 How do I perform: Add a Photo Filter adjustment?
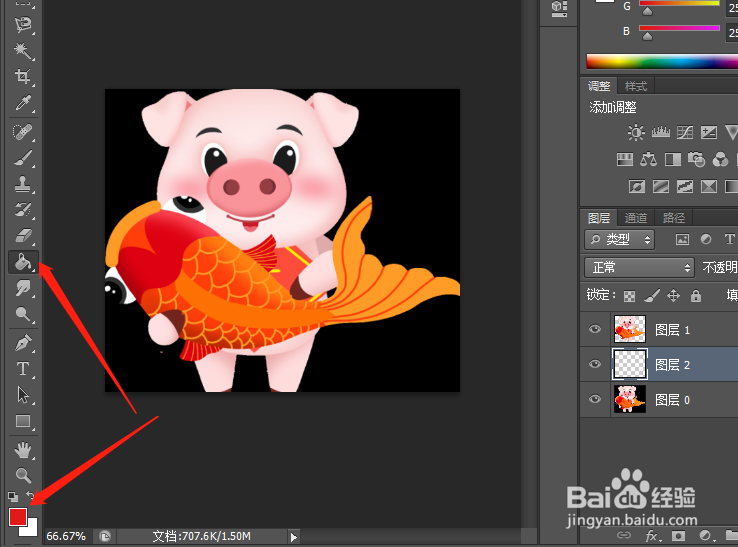697,160
